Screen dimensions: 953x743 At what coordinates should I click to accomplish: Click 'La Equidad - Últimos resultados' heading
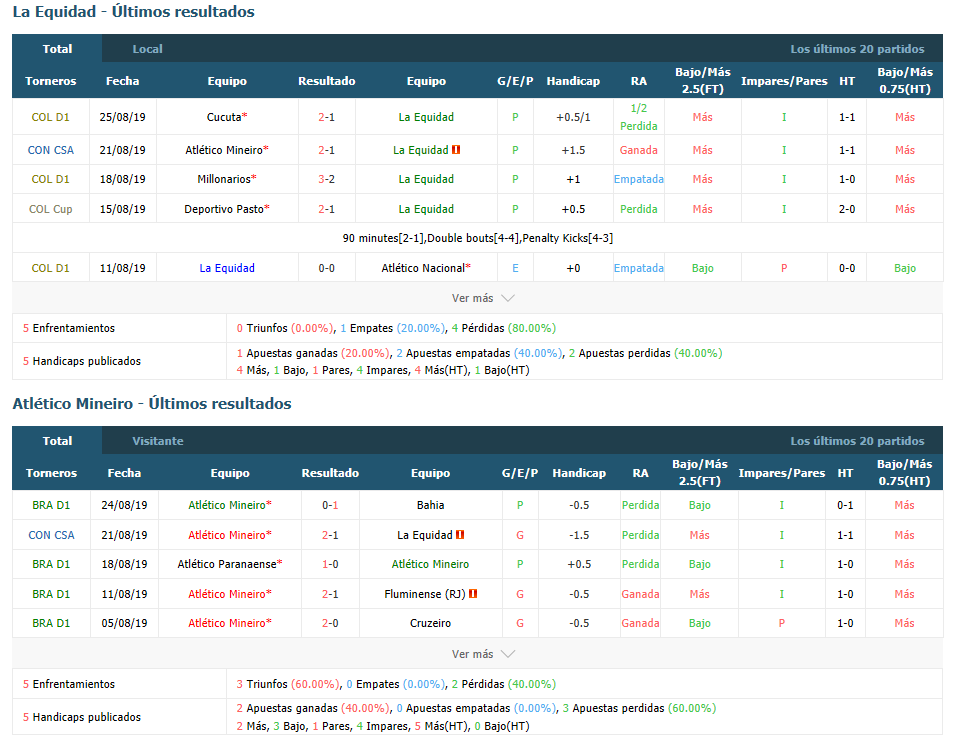pyautogui.click(x=133, y=12)
